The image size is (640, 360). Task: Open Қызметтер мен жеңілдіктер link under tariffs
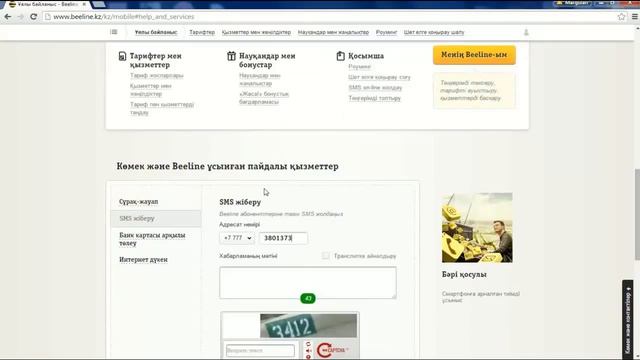(151, 90)
